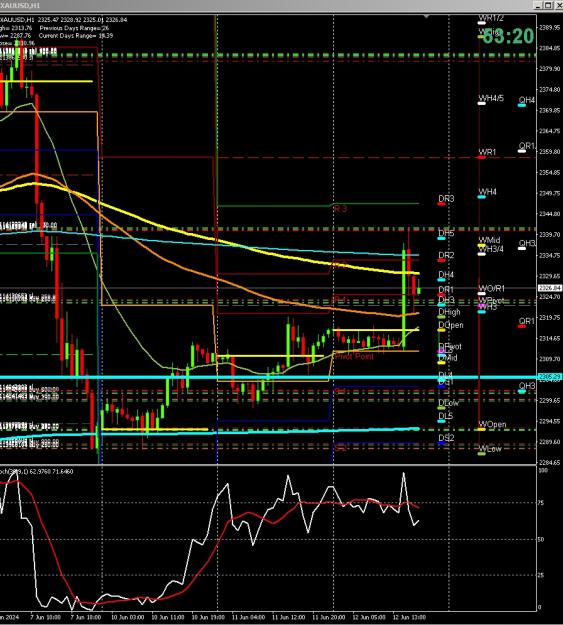Click the DH5 level label

coord(446,233)
